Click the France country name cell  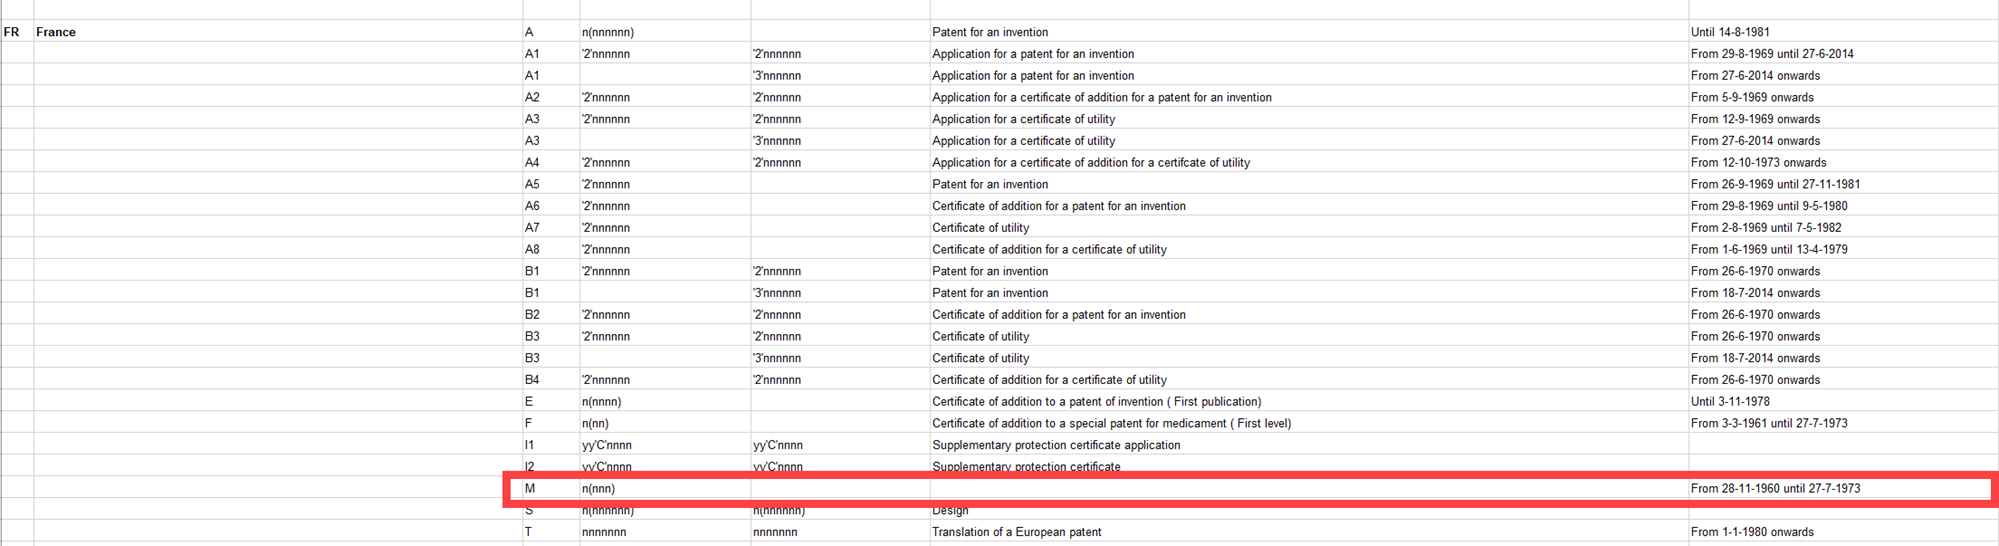point(56,32)
